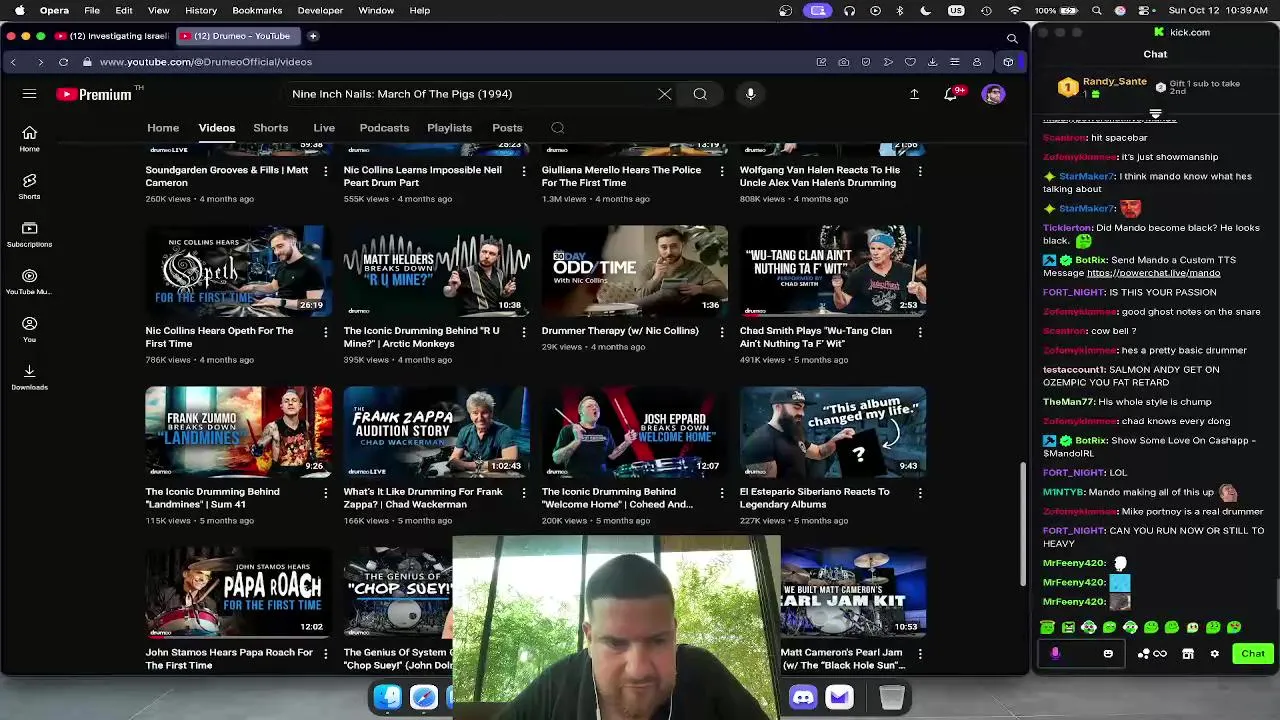Open YouTube notifications bell
This screenshot has width=1280, height=720.
951,94
